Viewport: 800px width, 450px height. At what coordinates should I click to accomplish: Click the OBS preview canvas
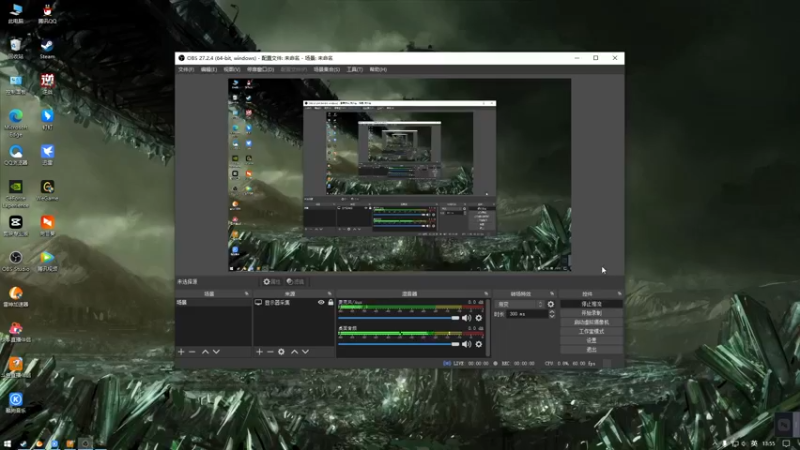399,174
